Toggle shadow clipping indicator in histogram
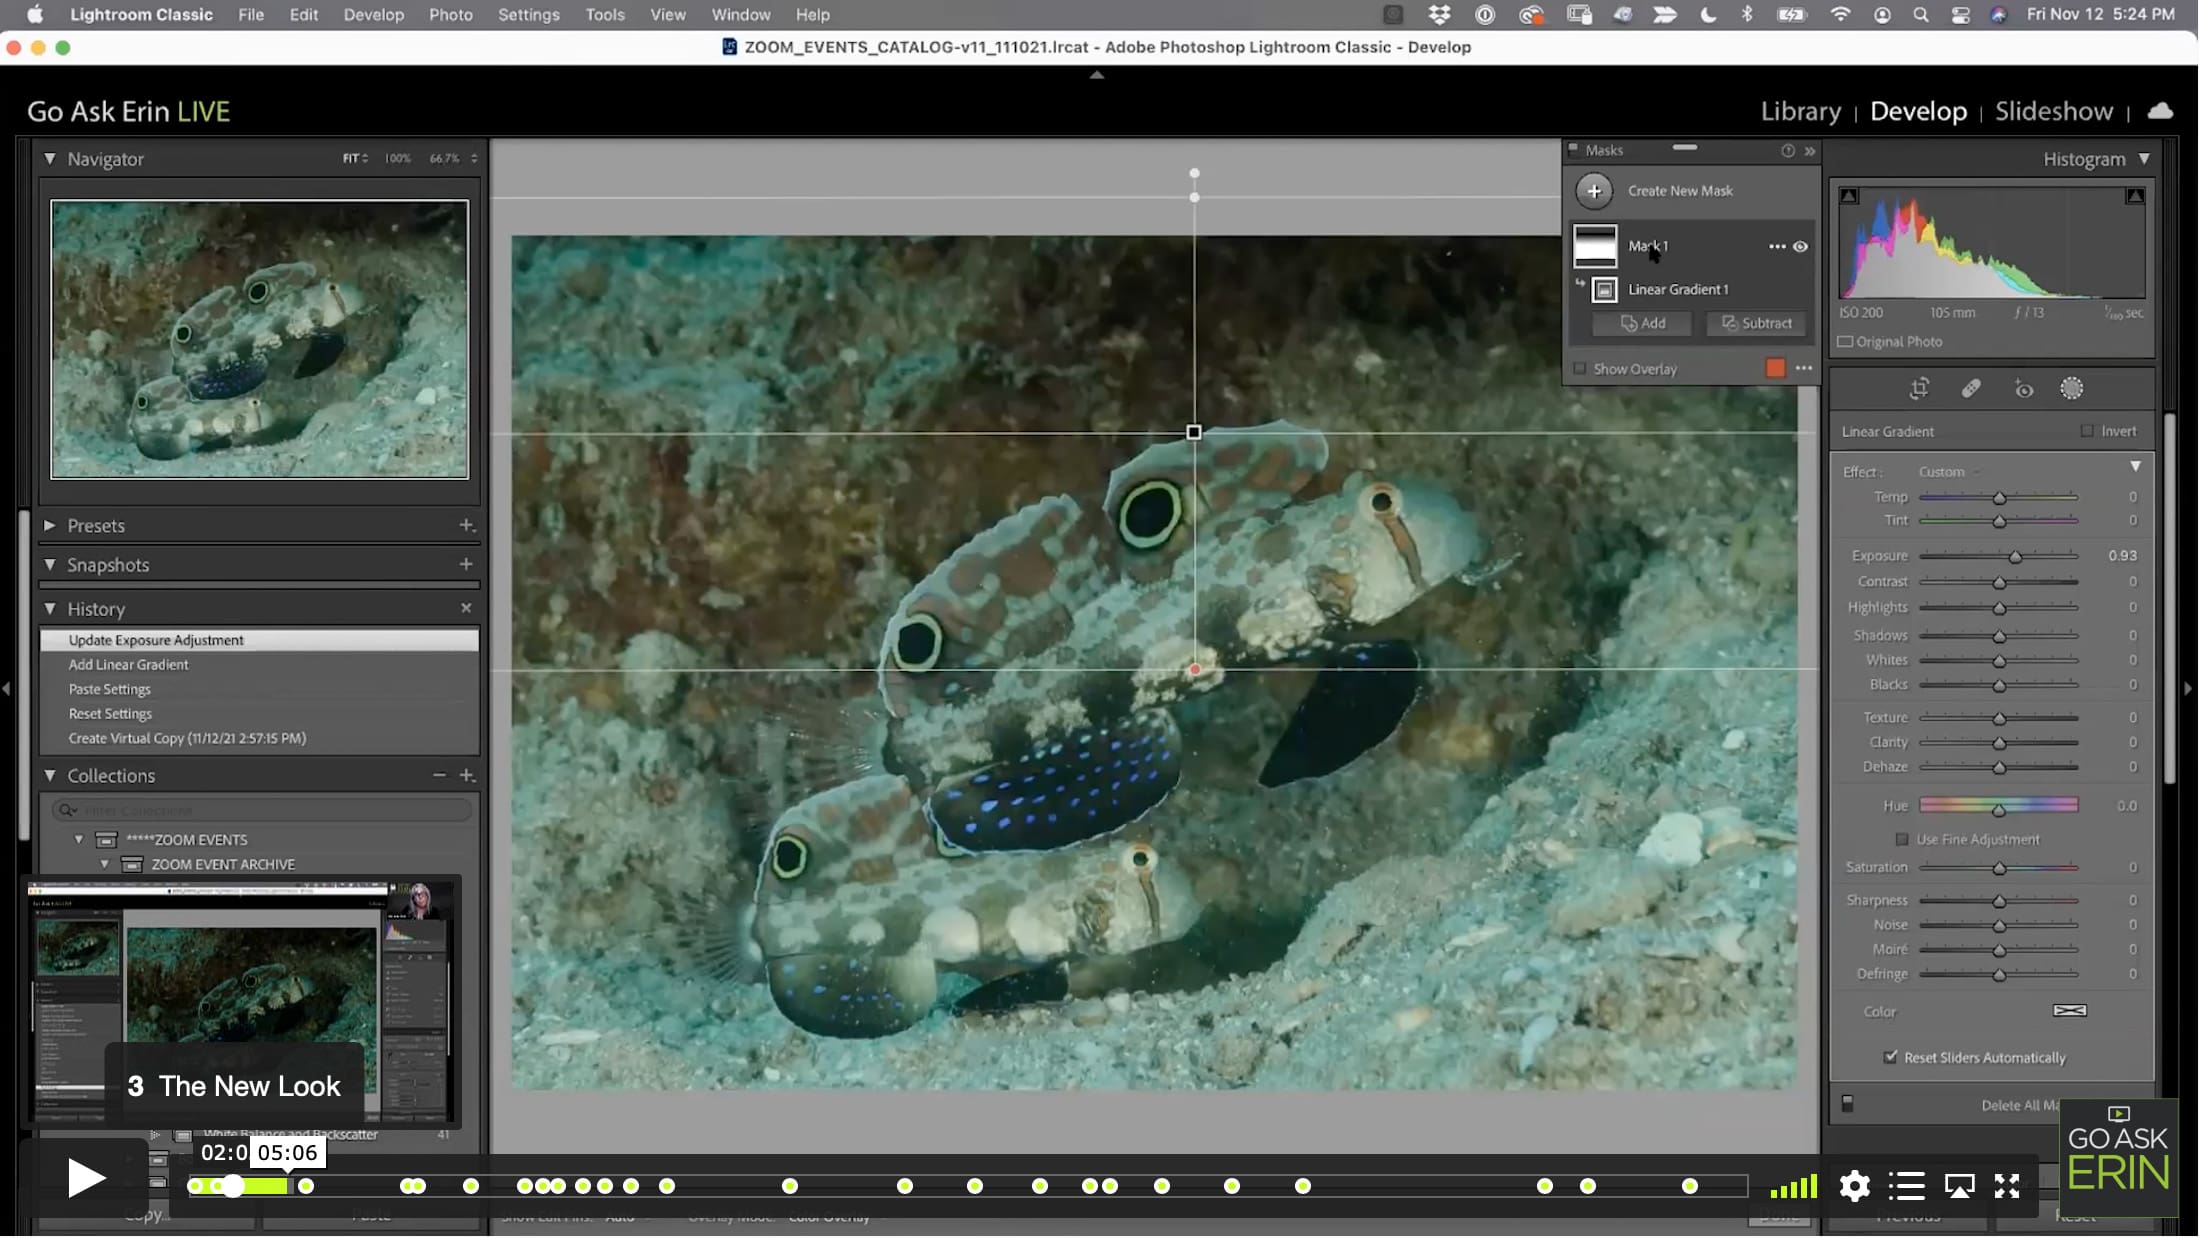 tap(1849, 196)
